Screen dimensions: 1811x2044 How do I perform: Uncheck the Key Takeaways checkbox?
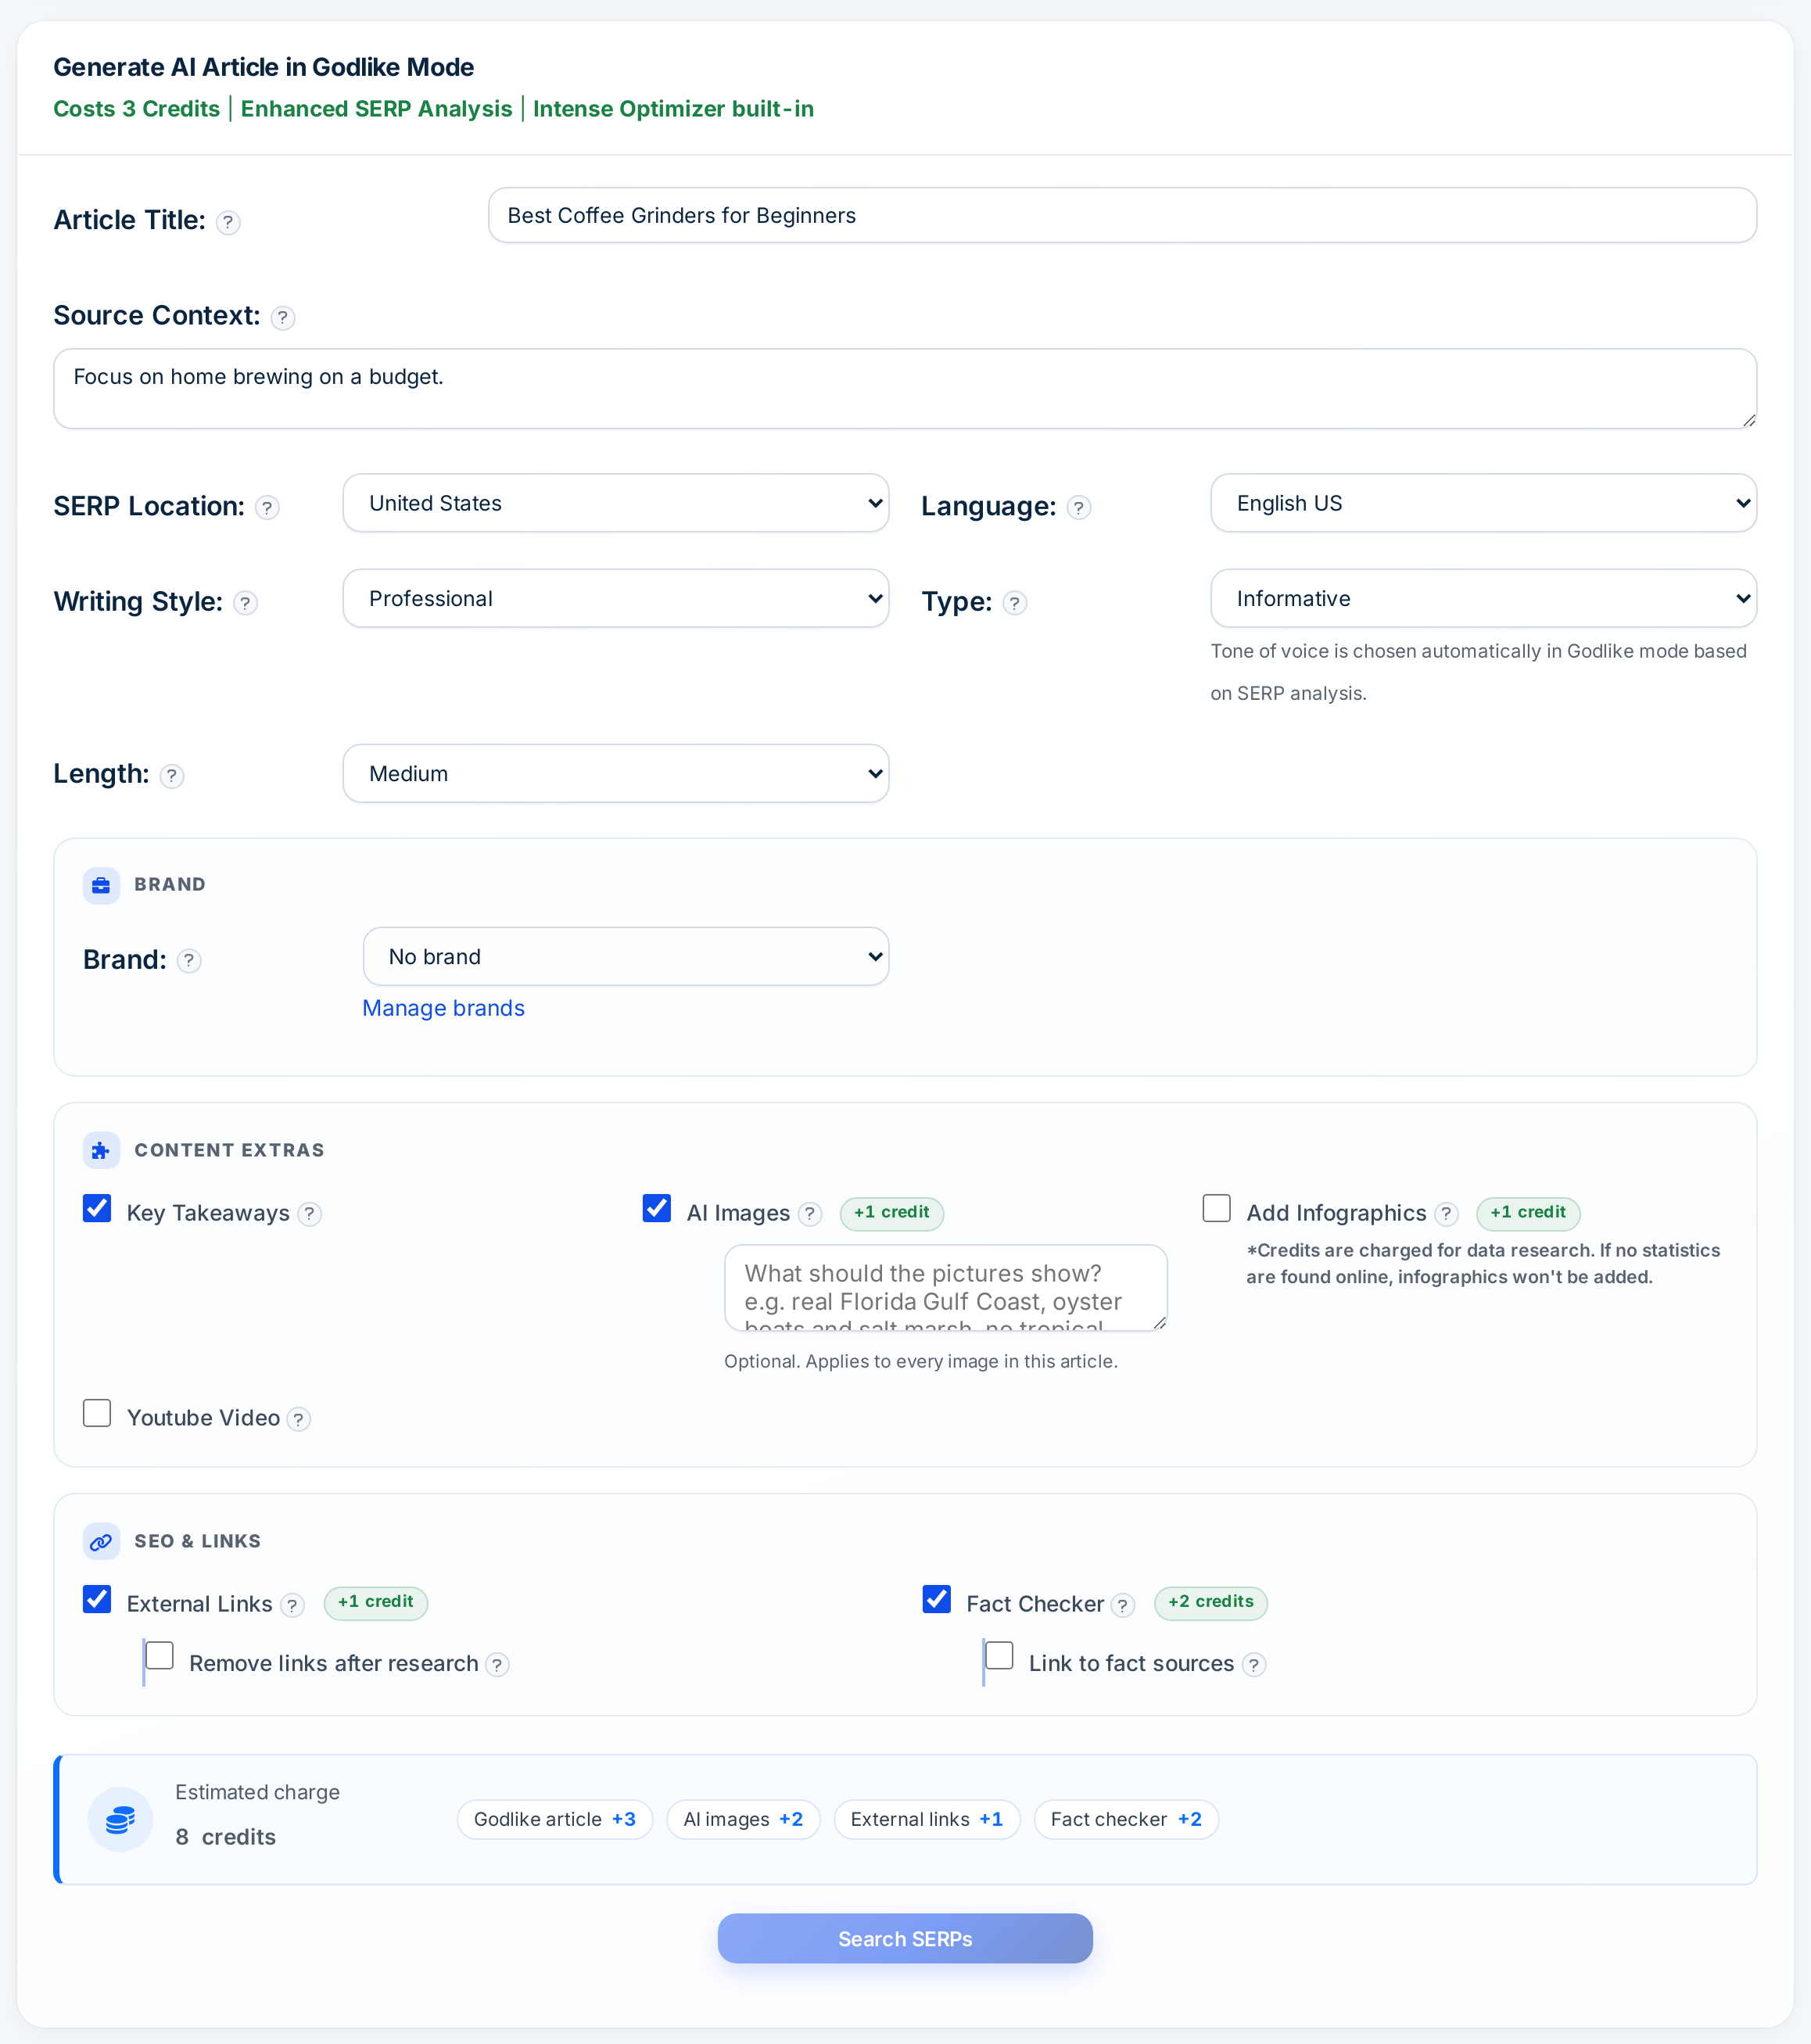[97, 1208]
